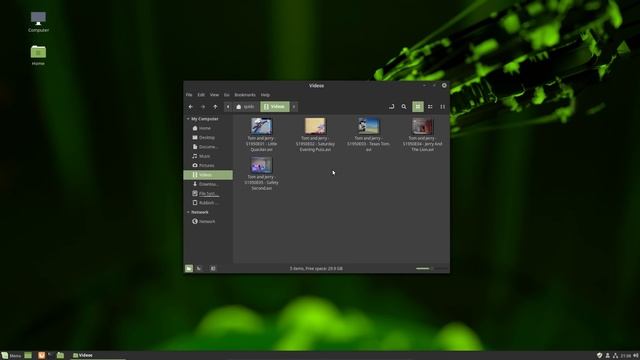Open Music in the sidebar
Image resolution: width=640 pixels, height=360 pixels.
click(208, 156)
